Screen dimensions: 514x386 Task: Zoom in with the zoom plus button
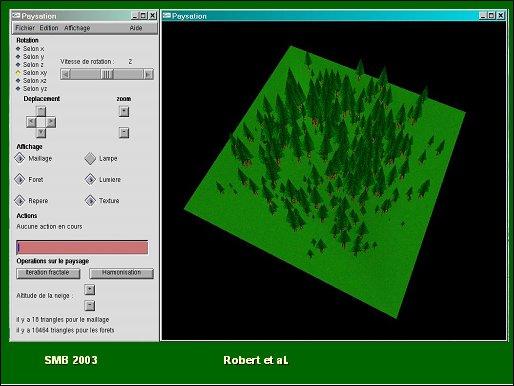(124, 111)
